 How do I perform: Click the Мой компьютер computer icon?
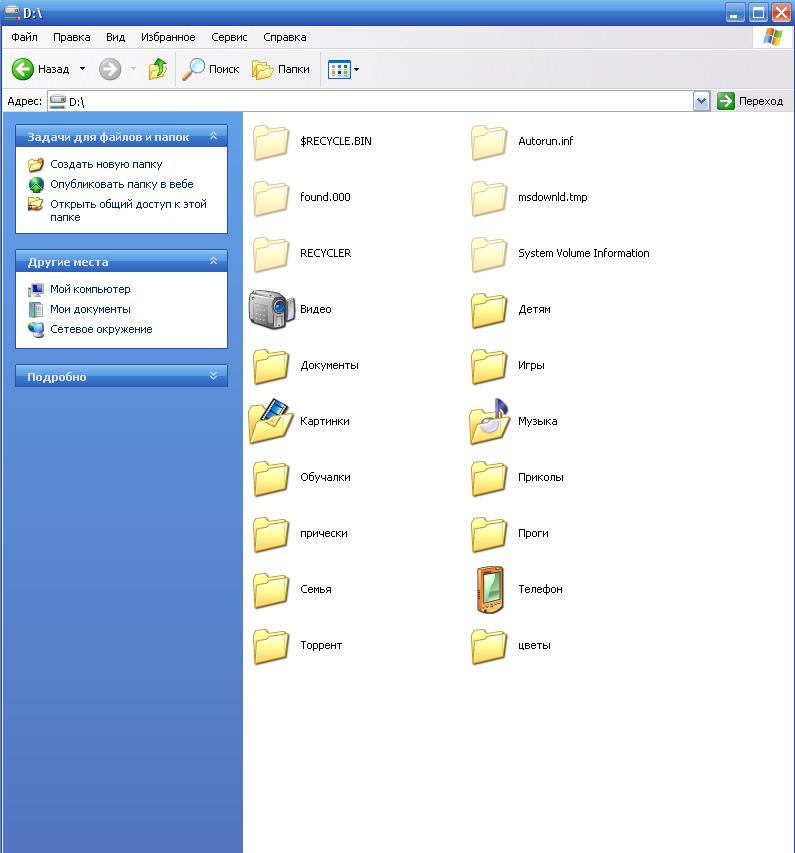tap(36, 289)
